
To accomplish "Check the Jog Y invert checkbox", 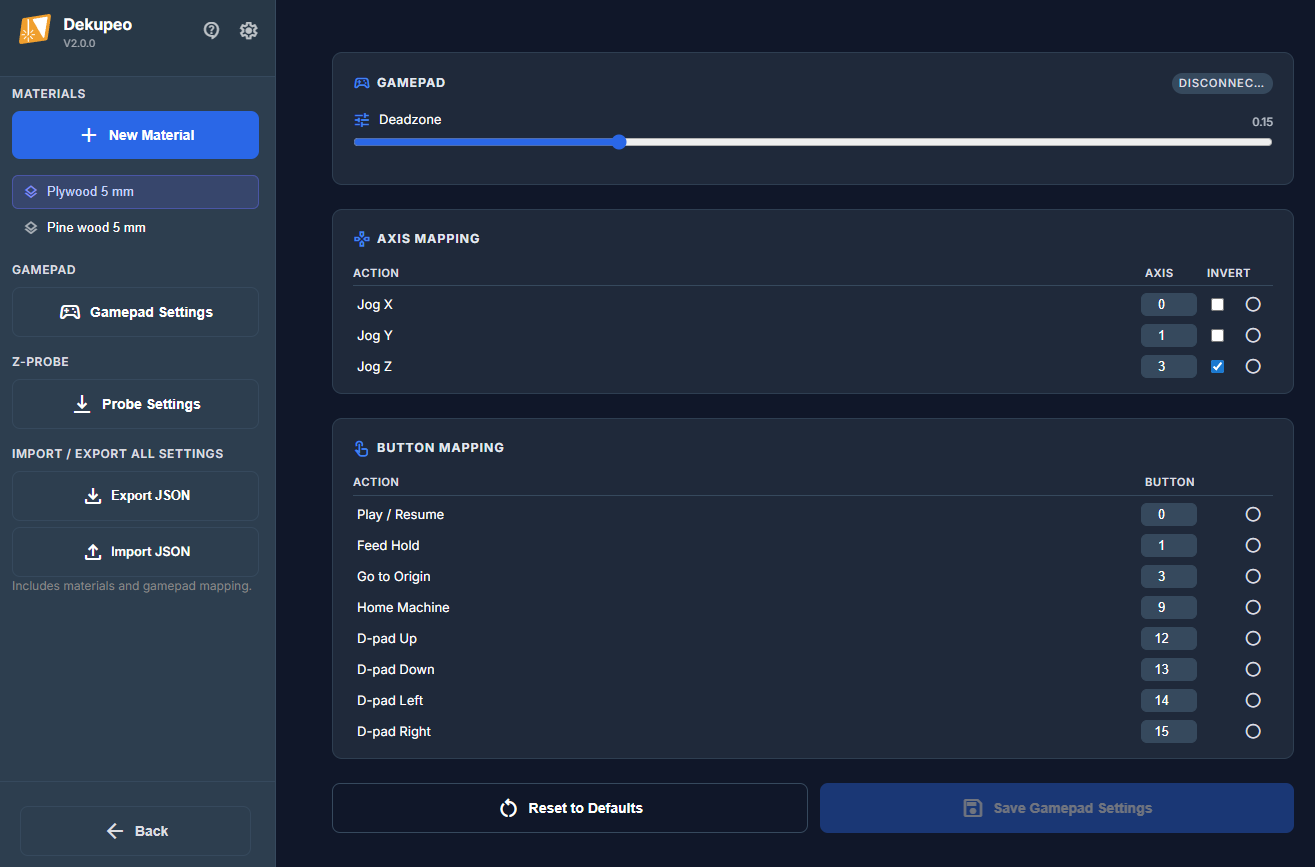I will coord(1217,335).
